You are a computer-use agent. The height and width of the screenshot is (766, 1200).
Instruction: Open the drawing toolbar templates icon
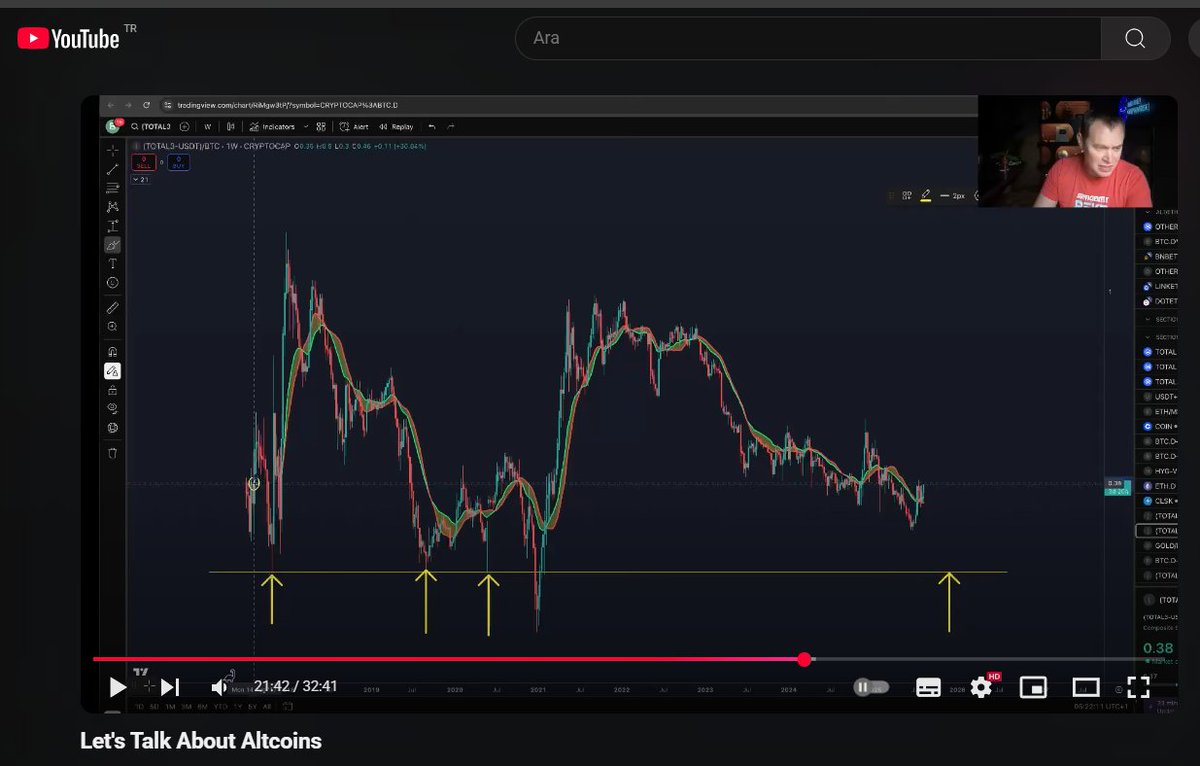pos(907,195)
